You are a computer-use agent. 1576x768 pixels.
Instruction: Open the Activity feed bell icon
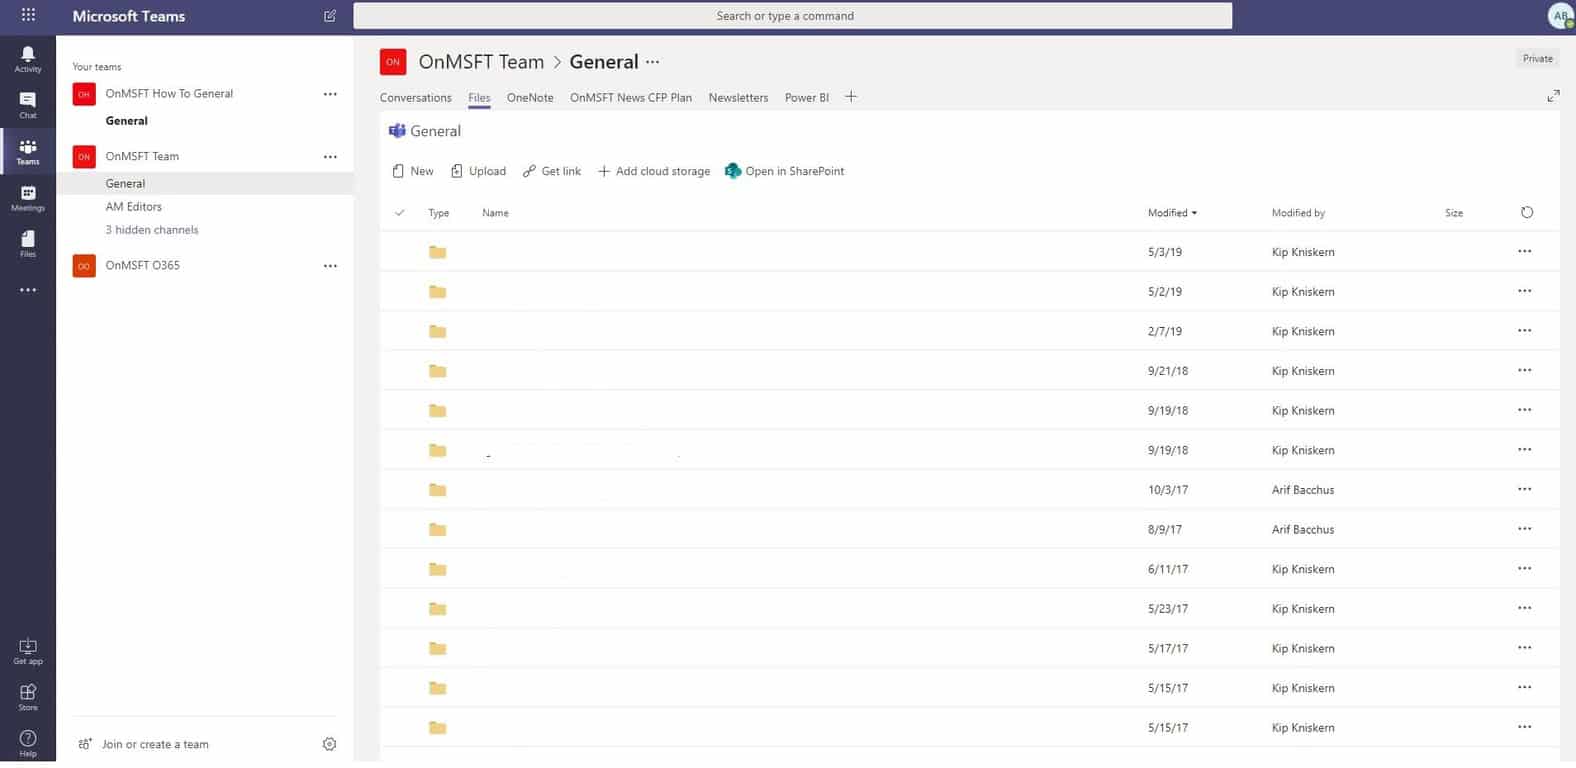[28, 55]
